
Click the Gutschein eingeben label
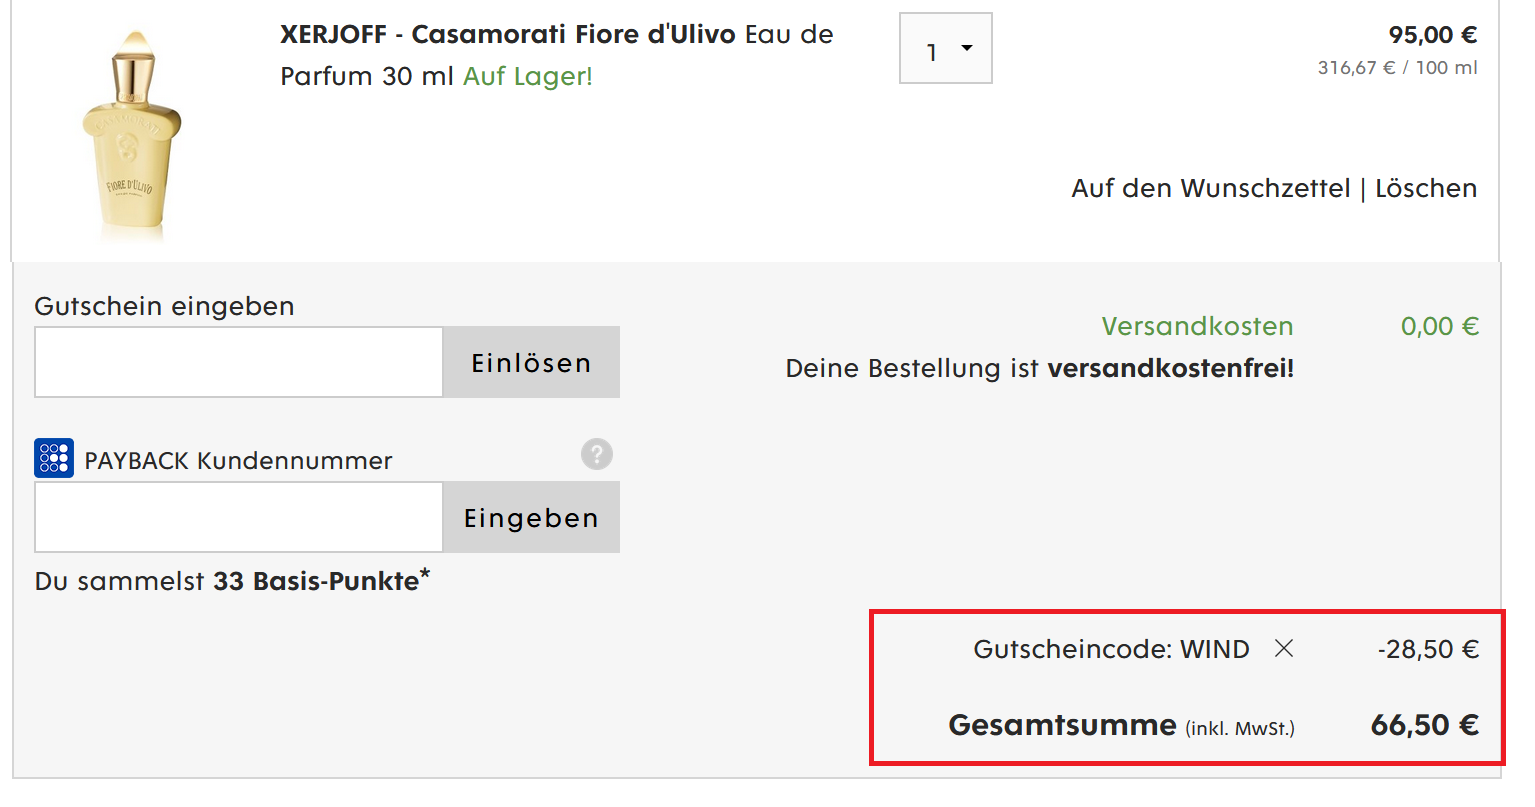click(x=164, y=306)
